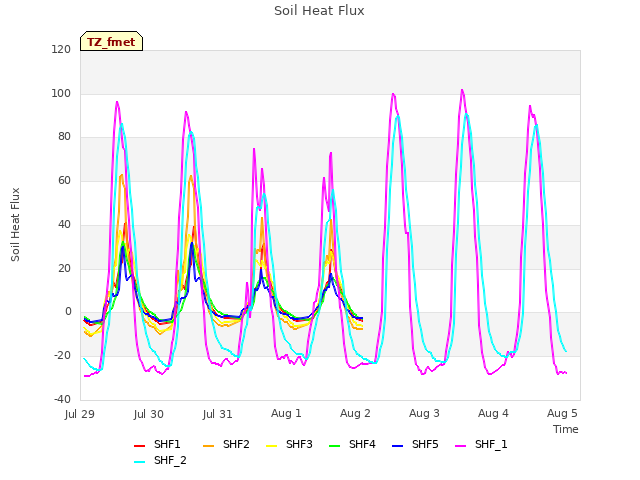Screen dimensions: 640x480
Task: Toggle the SHF1 legend label
Action: coord(167,444)
